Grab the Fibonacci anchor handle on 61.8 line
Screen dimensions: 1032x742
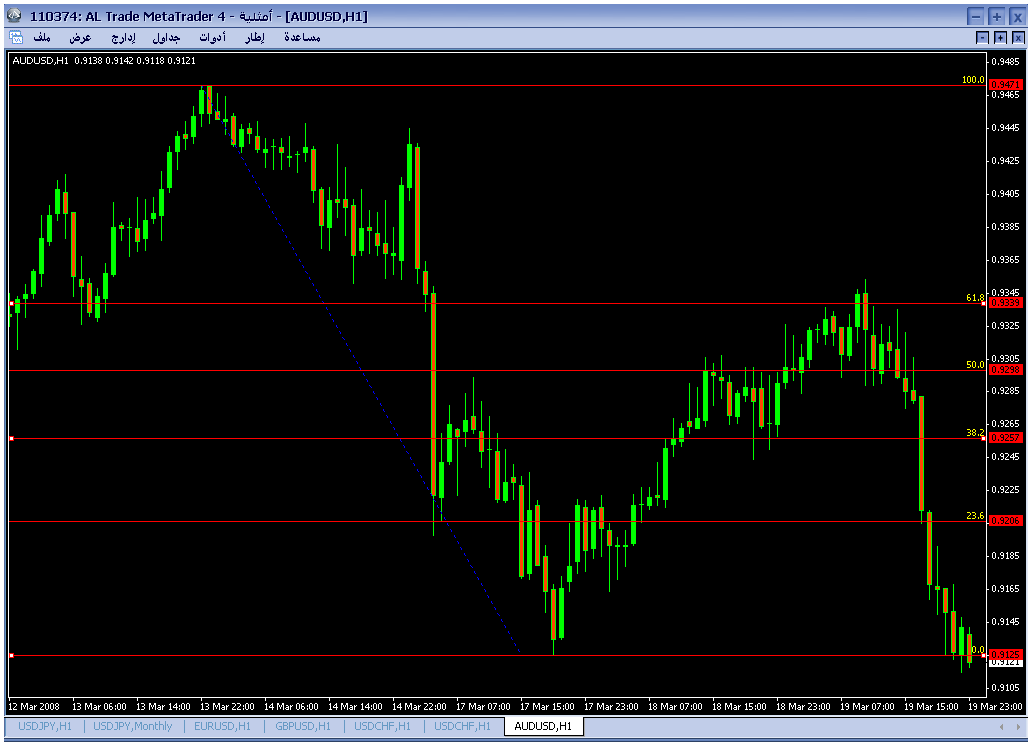point(11,304)
